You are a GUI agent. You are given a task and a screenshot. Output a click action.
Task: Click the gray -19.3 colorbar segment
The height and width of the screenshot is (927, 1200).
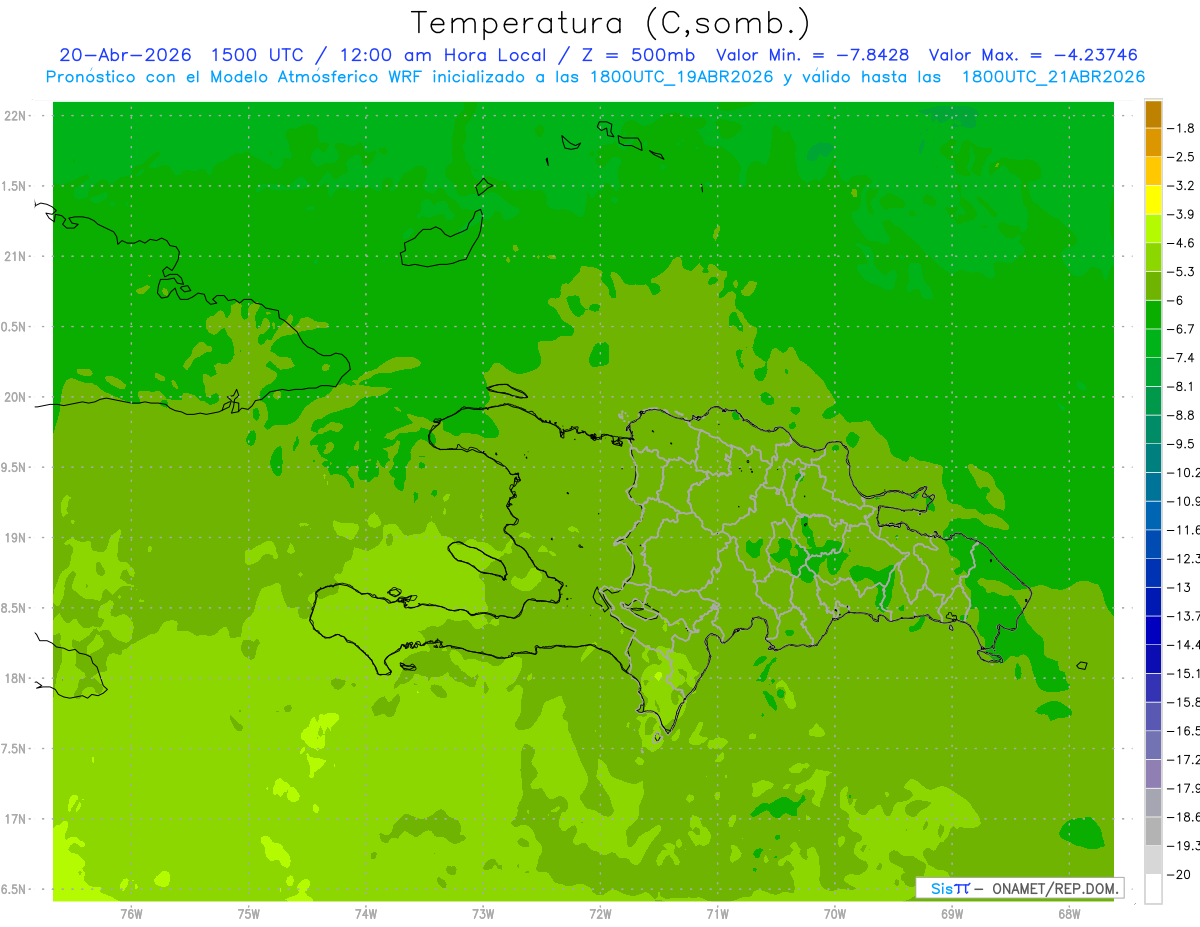(x=1153, y=831)
